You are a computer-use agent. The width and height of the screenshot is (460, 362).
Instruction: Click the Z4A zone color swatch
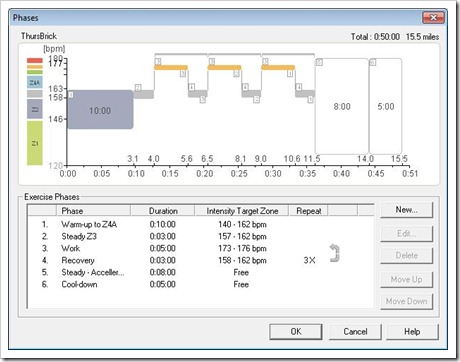point(35,82)
